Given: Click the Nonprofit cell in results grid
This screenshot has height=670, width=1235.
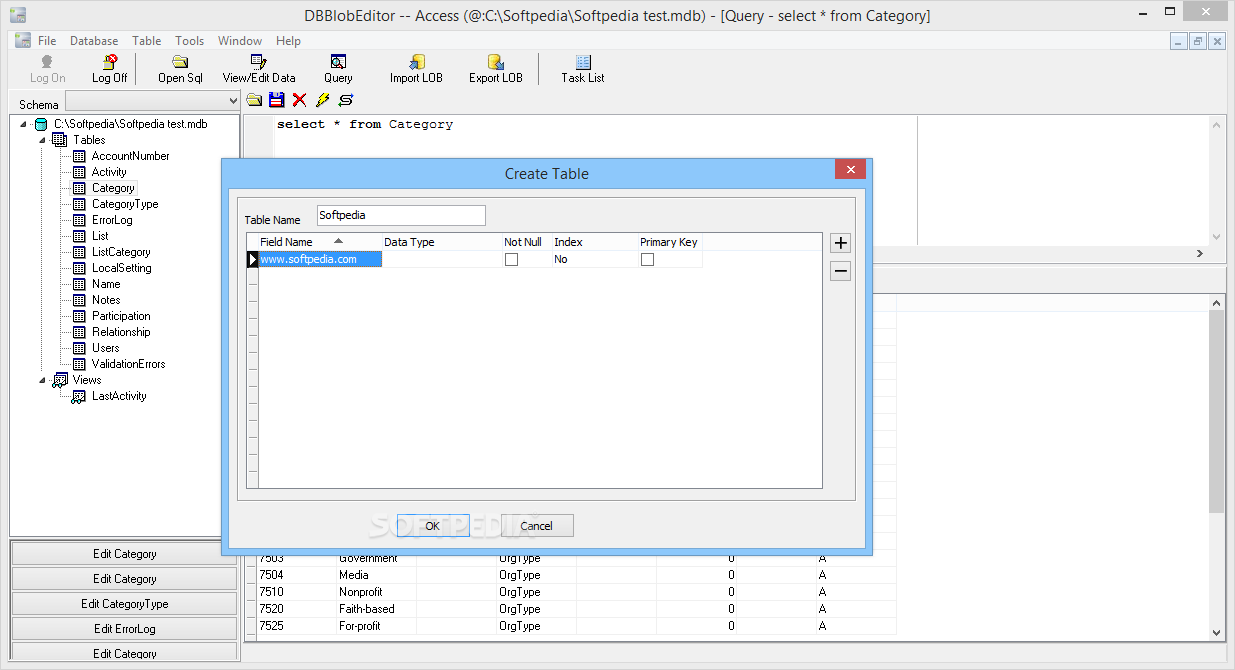Looking at the screenshot, I should pos(376,592).
